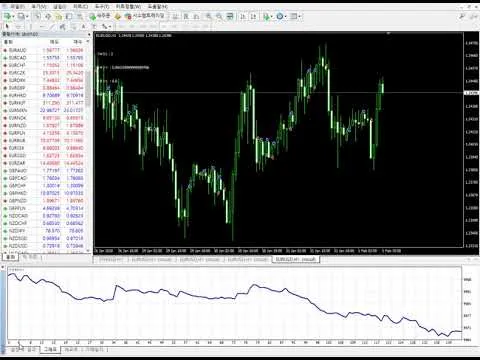Image resolution: width=480 pixels, height=360 pixels.
Task: Select the Trendline drawing tool
Action: (x=53, y=26)
